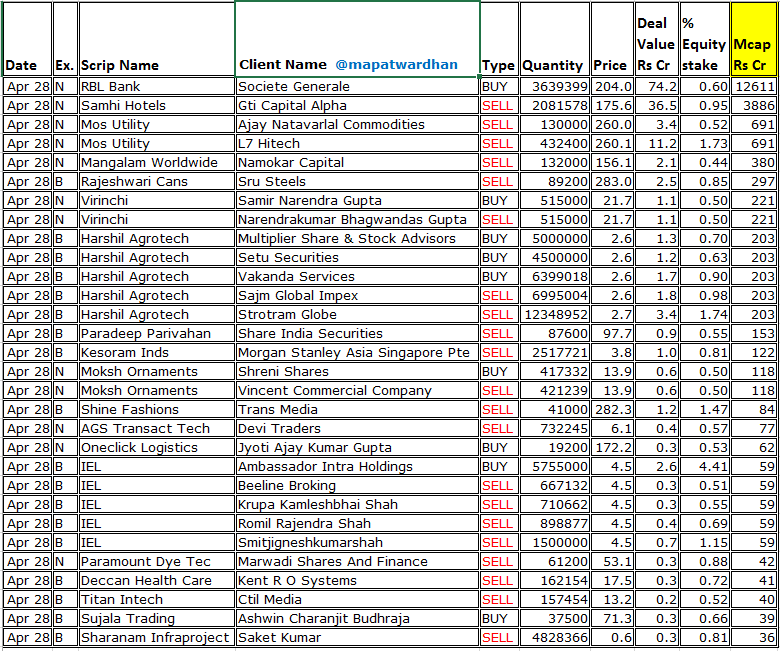Select the 'Gti Capital Alpha' cell
This screenshot has height=651, width=780.
pyautogui.click(x=357, y=105)
